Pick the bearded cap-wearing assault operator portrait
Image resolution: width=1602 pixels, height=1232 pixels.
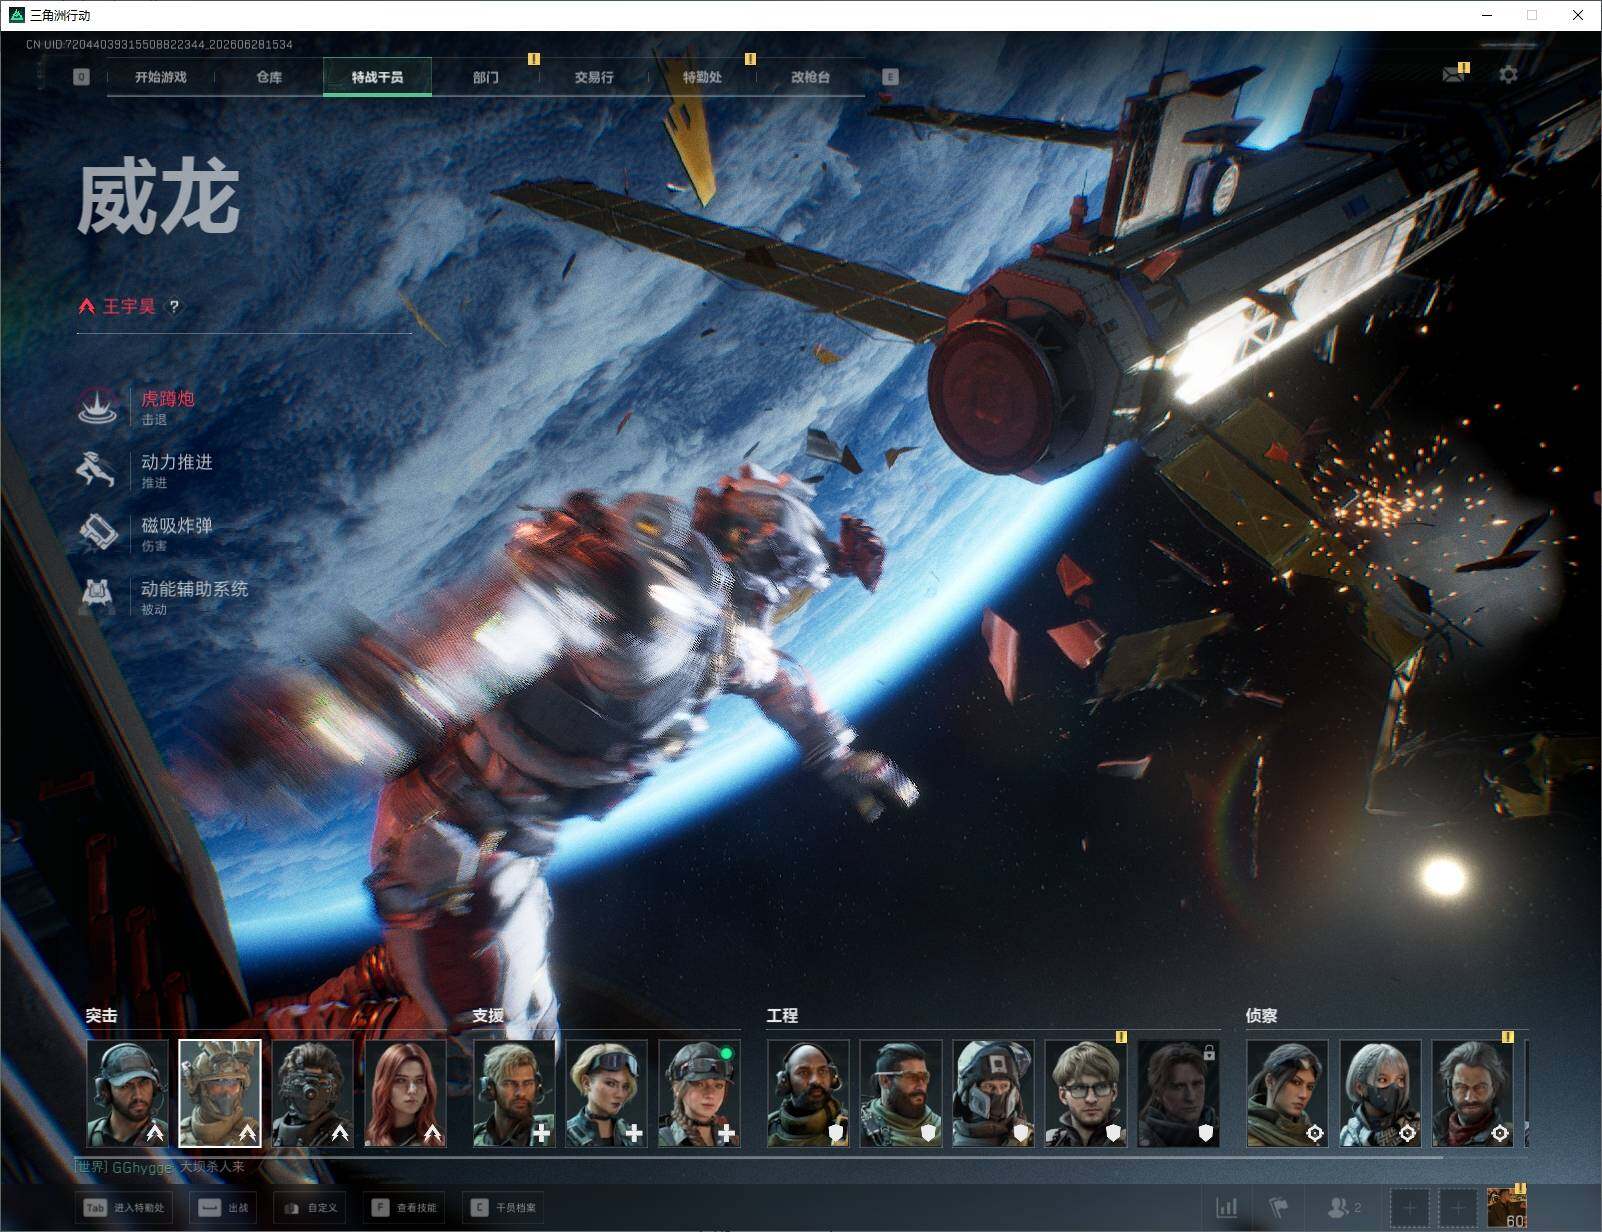click(x=127, y=1093)
